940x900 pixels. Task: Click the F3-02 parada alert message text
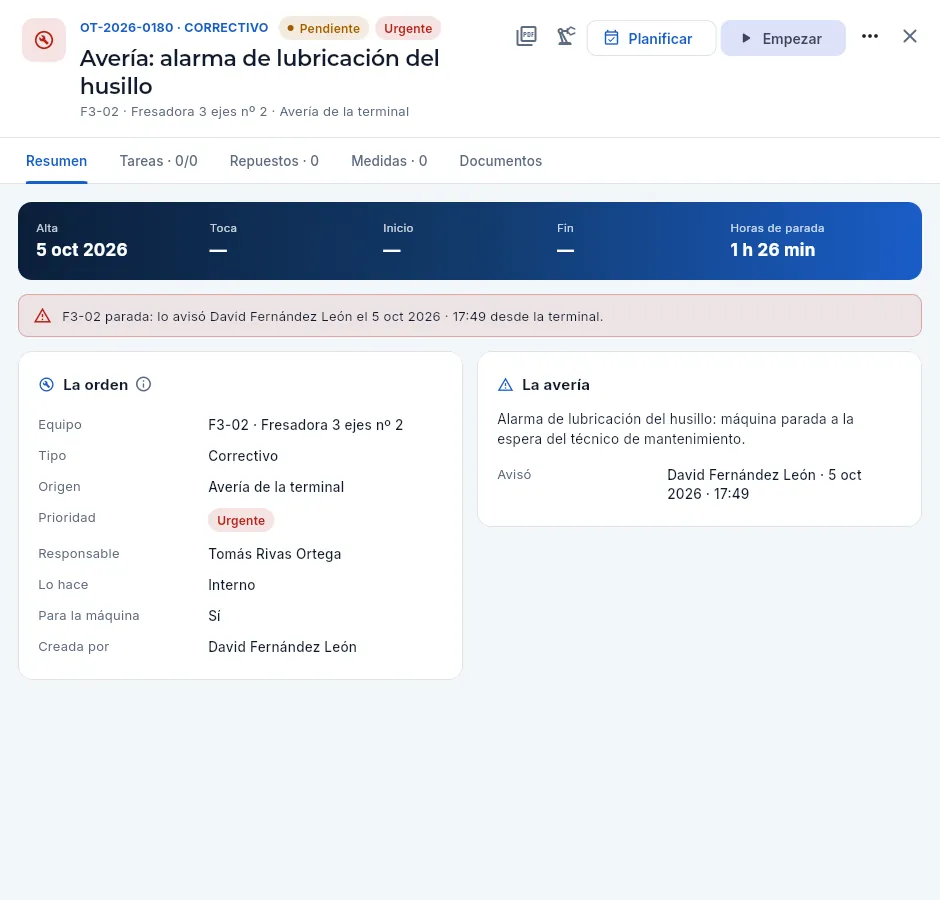pyautogui.click(x=333, y=317)
